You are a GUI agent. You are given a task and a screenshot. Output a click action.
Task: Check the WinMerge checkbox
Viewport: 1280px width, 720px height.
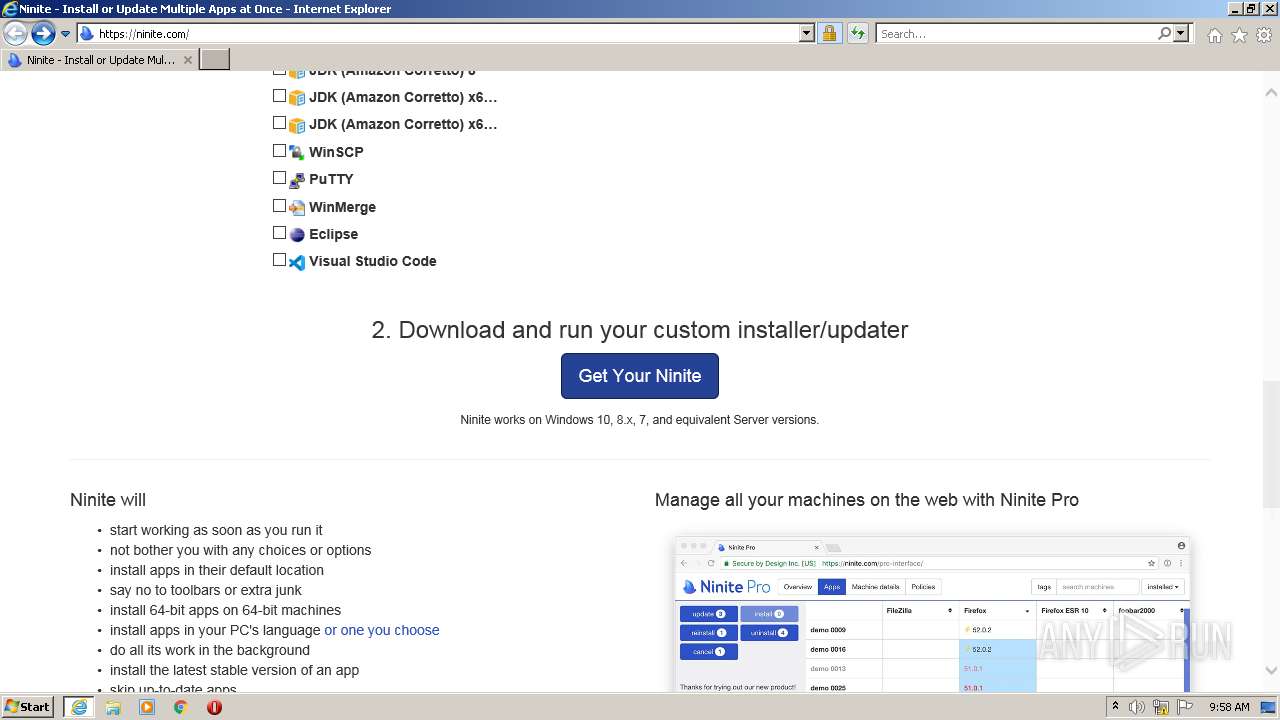(279, 206)
